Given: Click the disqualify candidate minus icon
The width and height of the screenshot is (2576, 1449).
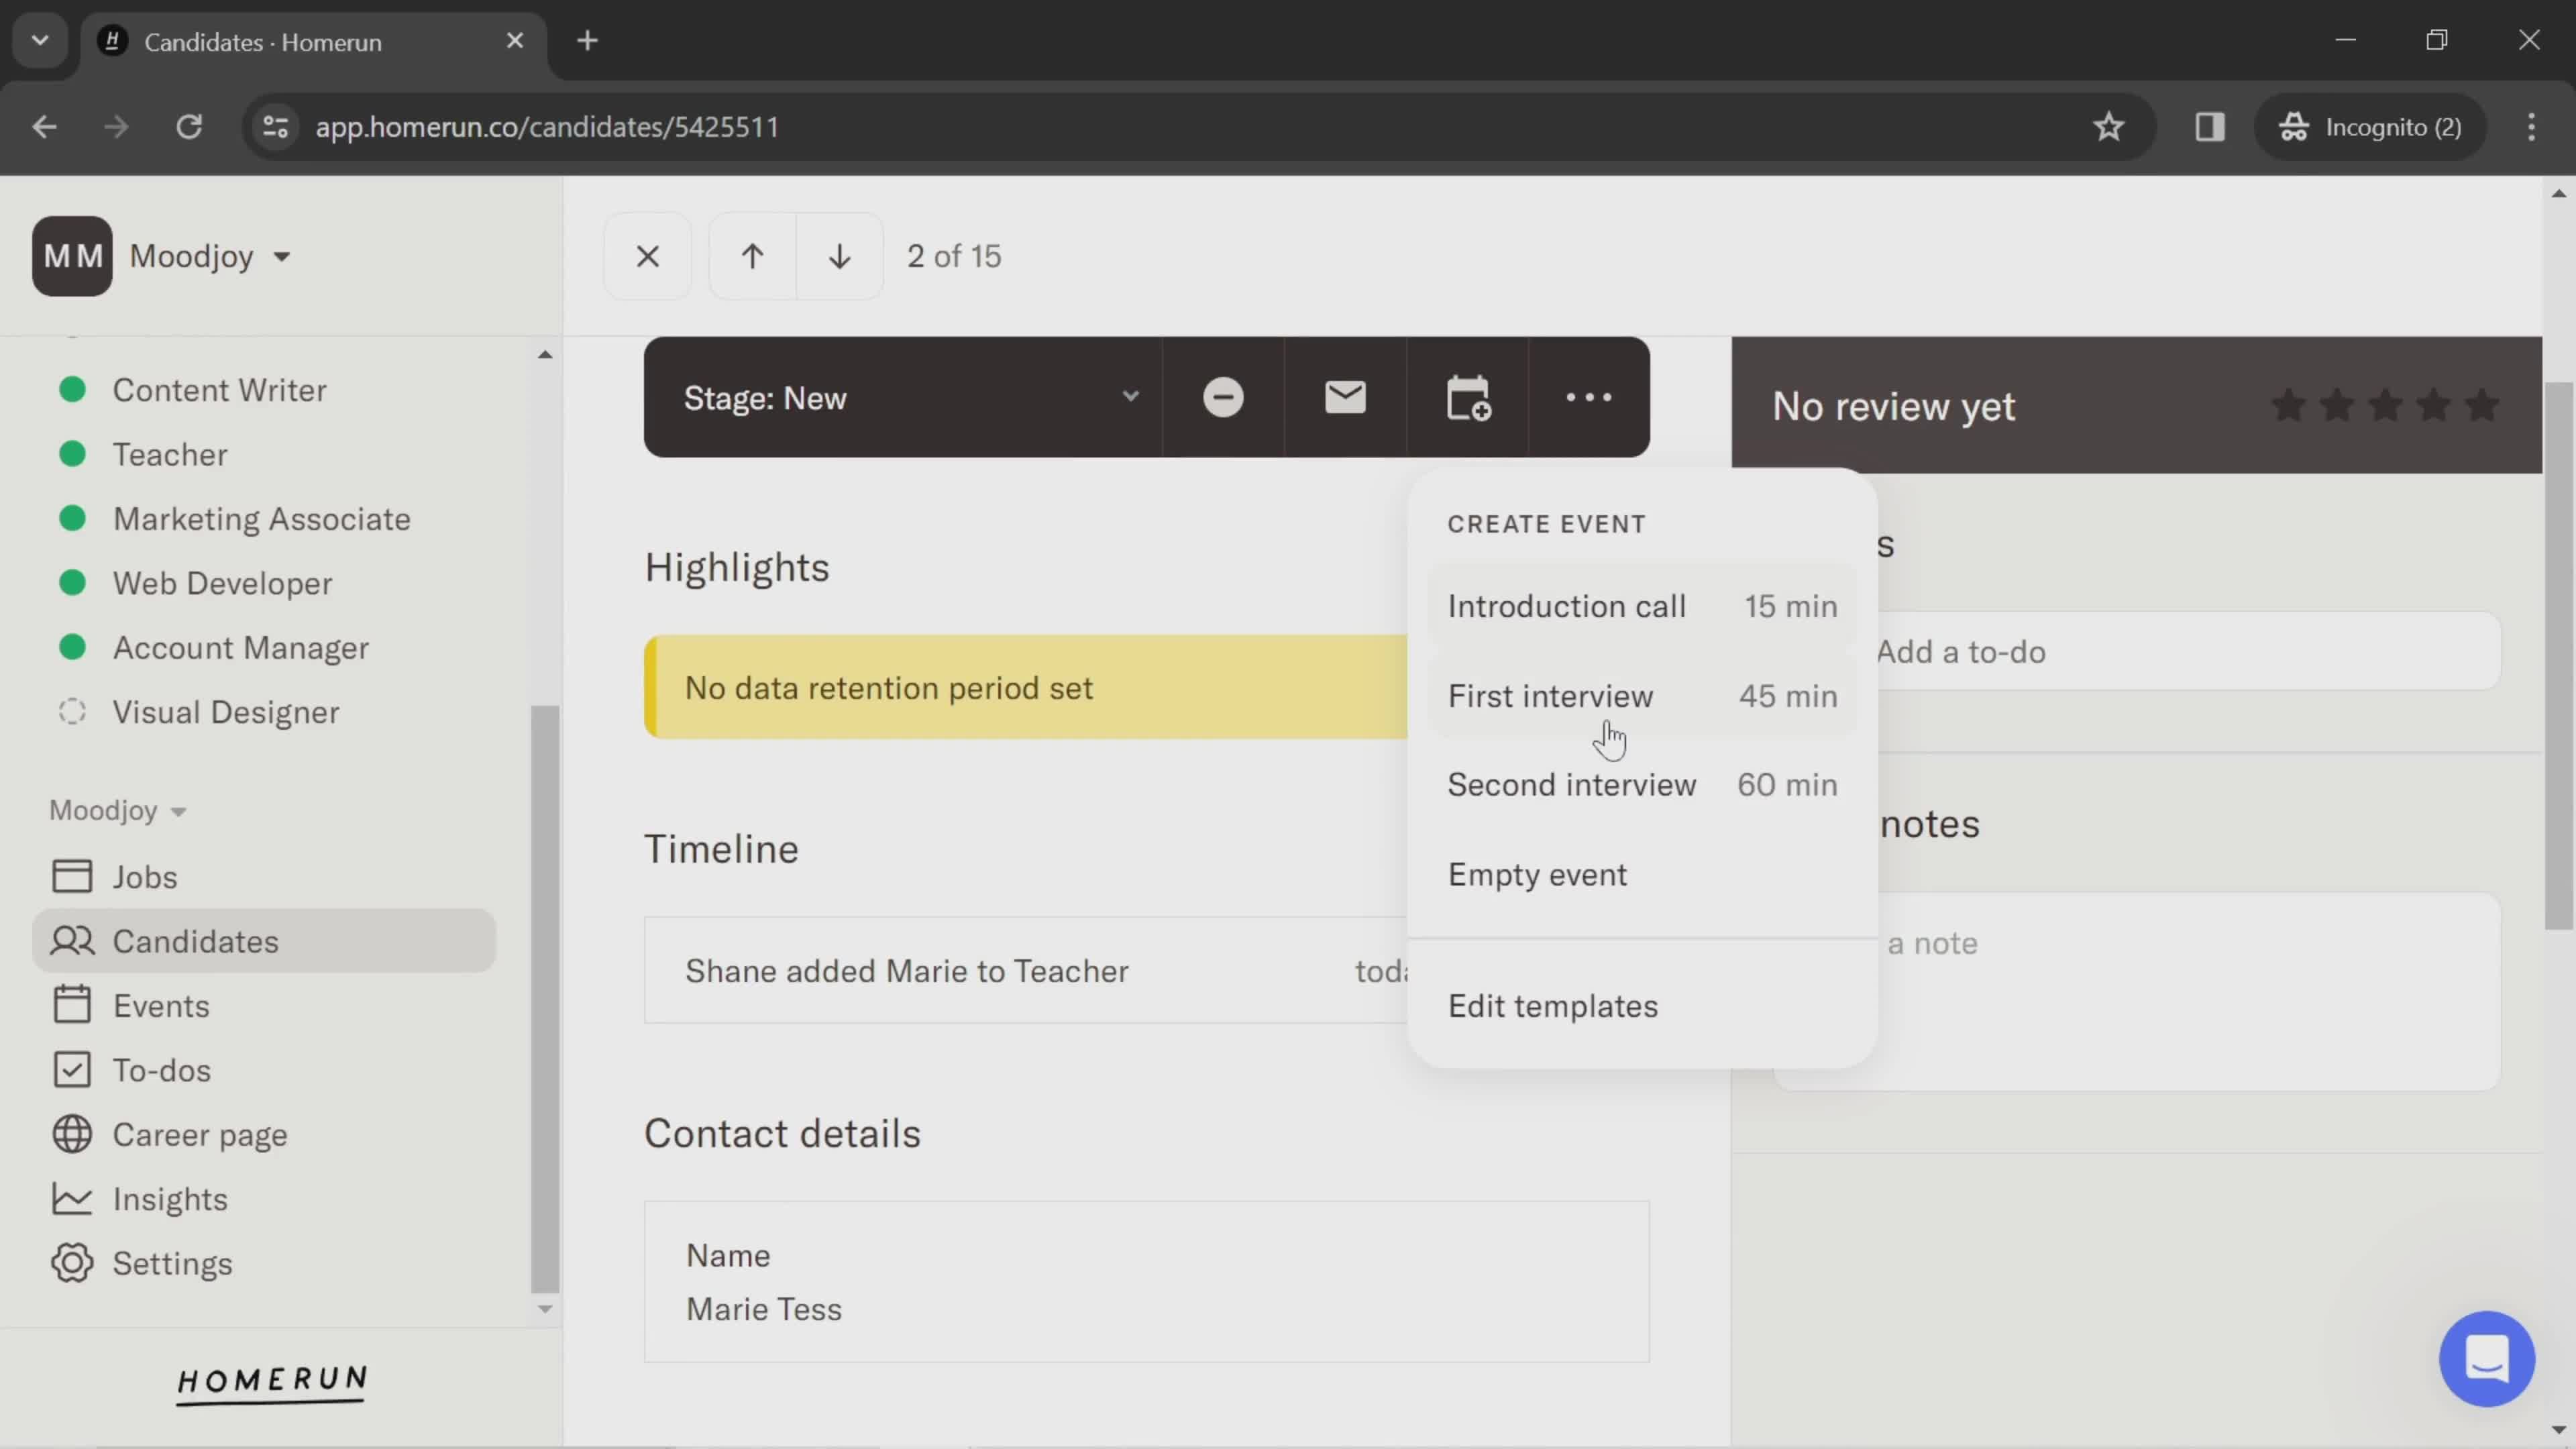Looking at the screenshot, I should point(1223,397).
